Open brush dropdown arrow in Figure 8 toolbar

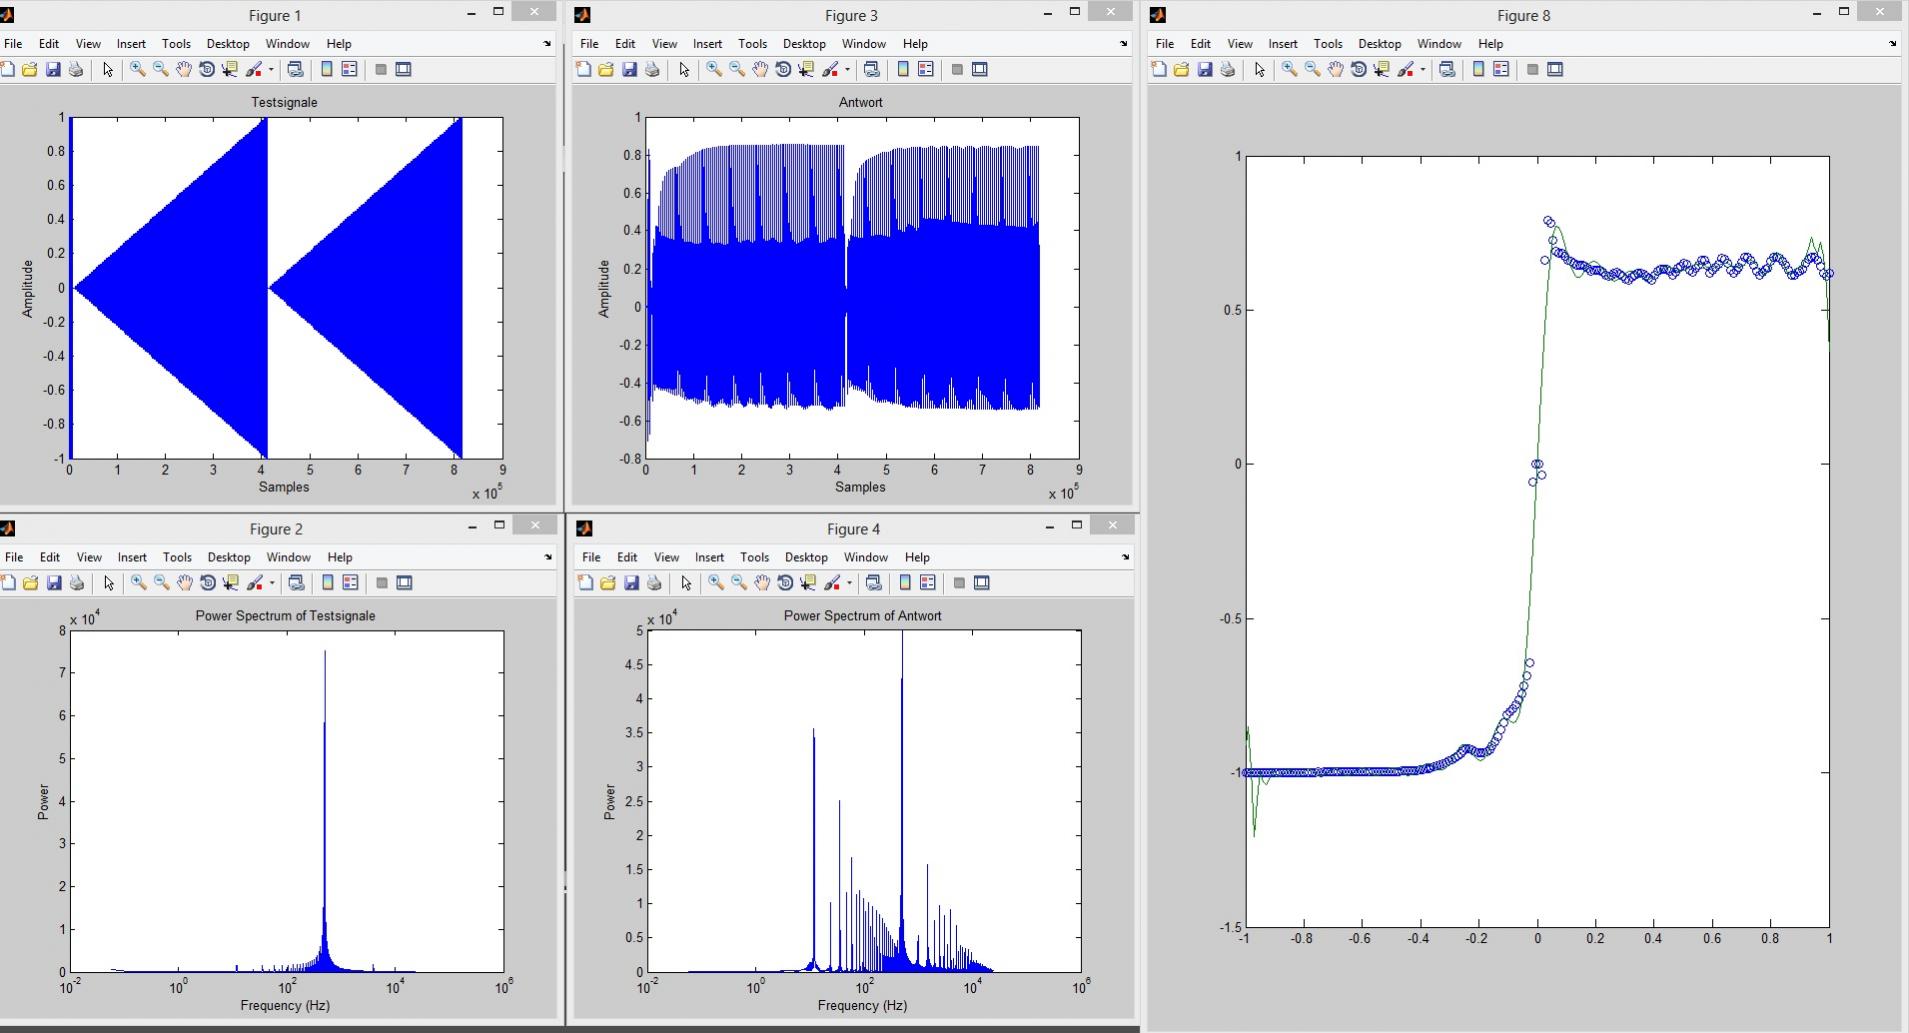click(x=1422, y=70)
